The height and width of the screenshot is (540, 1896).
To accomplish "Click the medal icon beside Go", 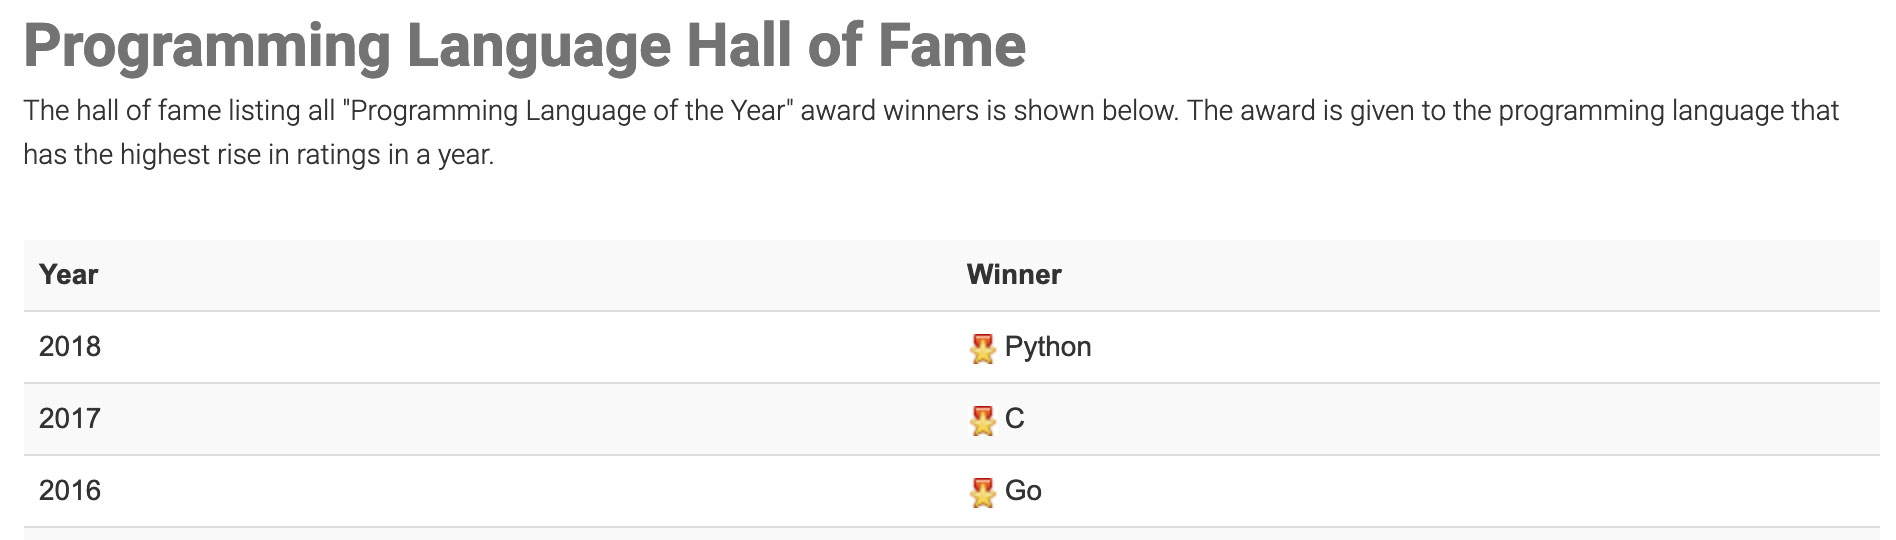I will [982, 493].
